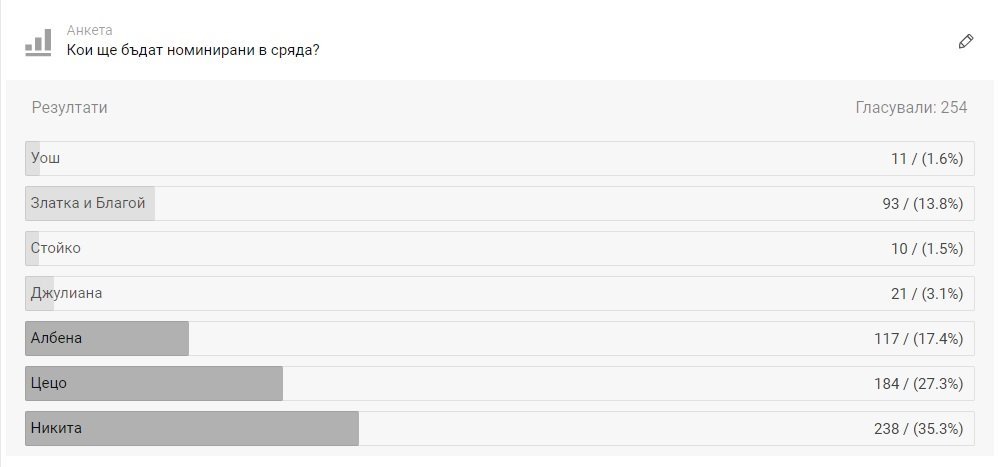Click the pencil edit poll icon

(965, 42)
